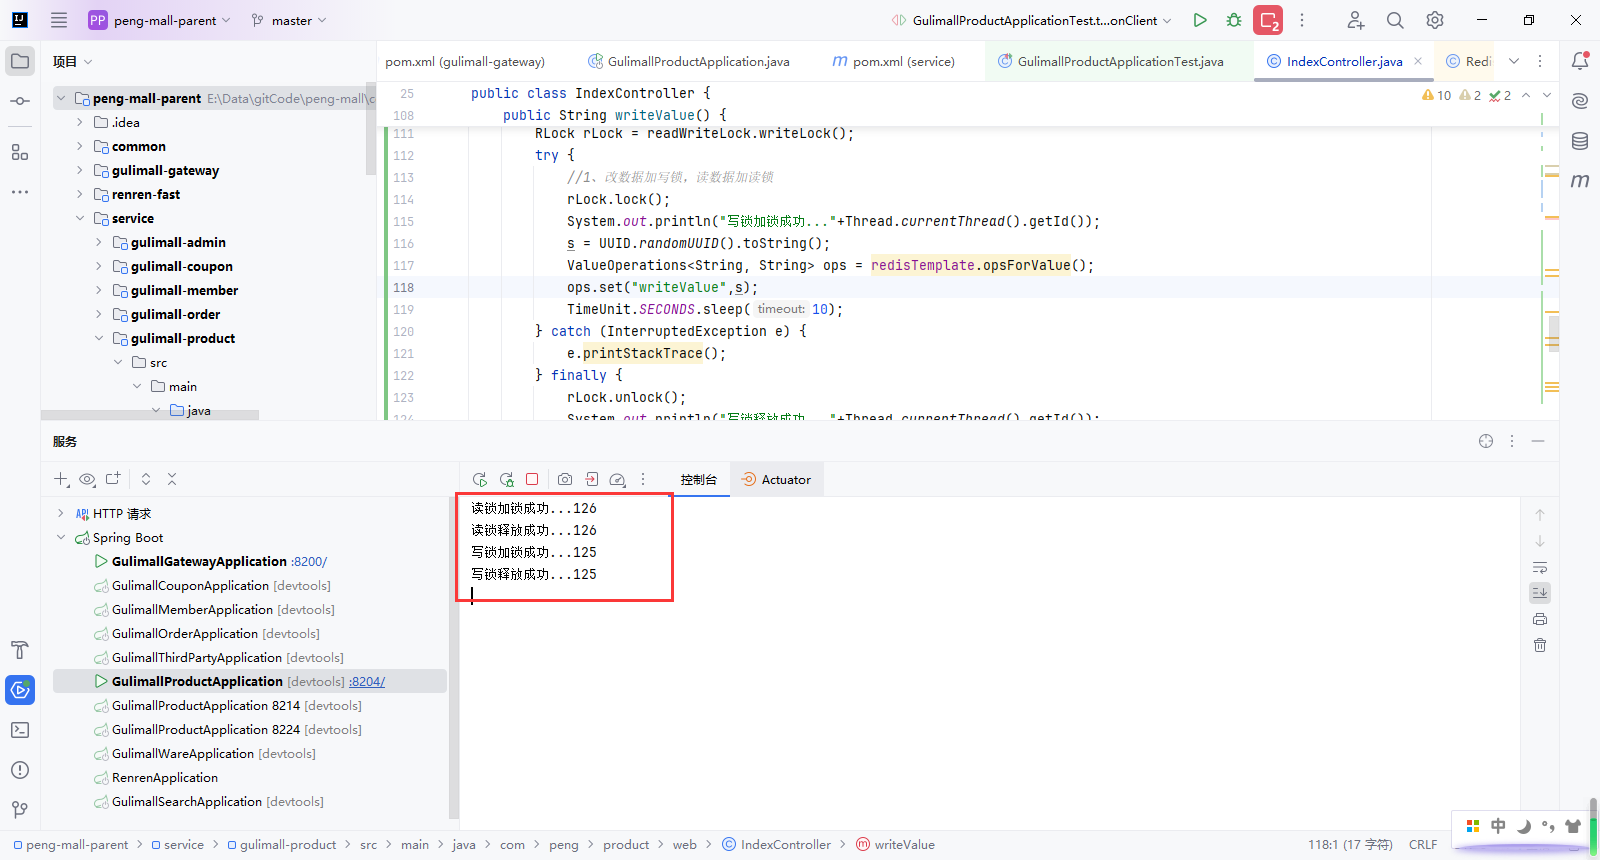The width and height of the screenshot is (1600, 860).
Task: Go to next highlighted error arrow
Action: [1547, 95]
